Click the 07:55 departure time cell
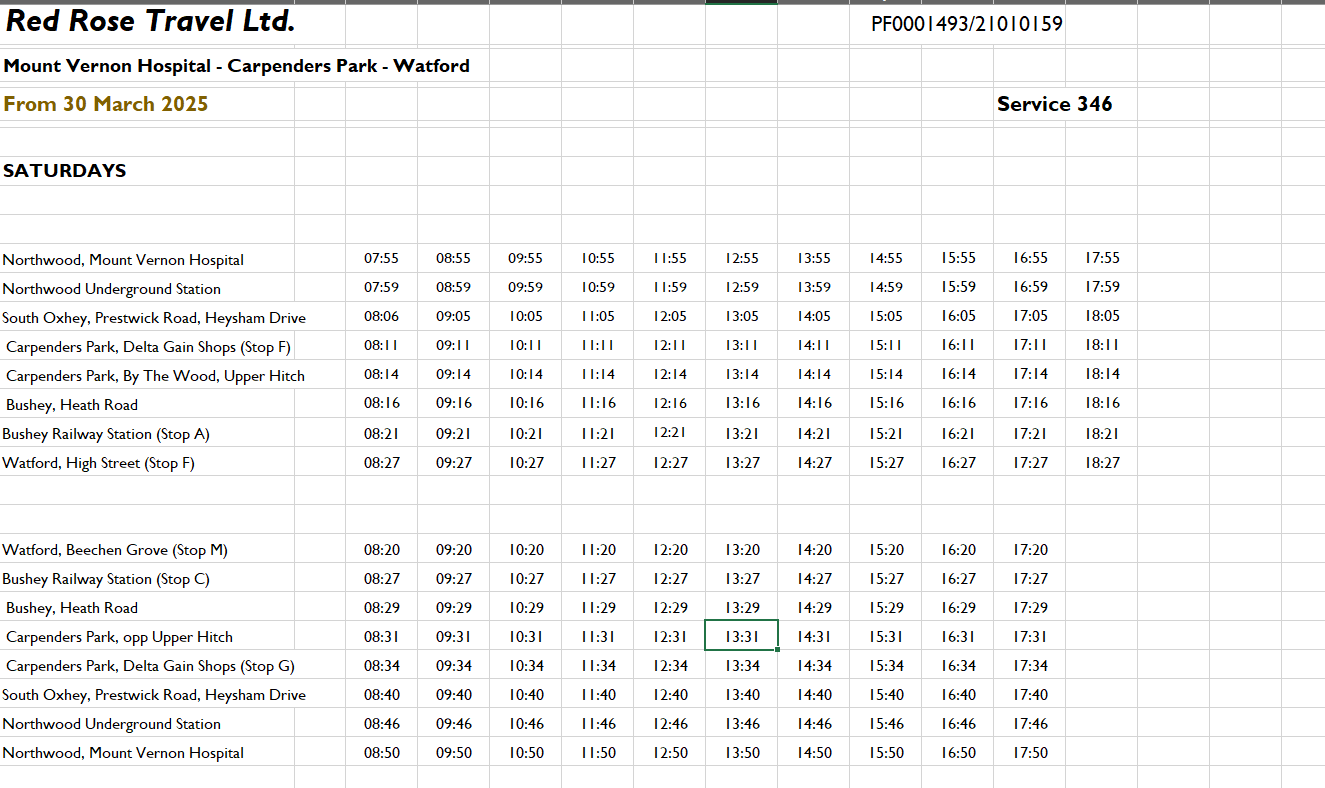Image resolution: width=1325 pixels, height=788 pixels. pyautogui.click(x=381, y=258)
